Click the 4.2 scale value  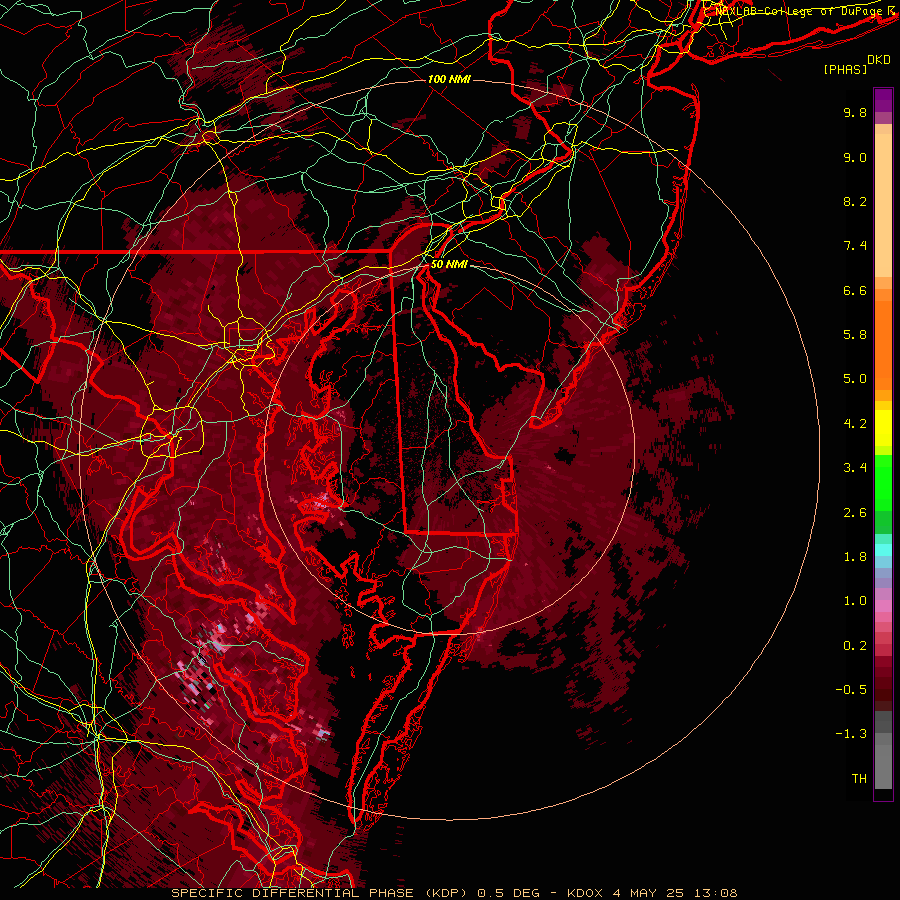pyautogui.click(x=855, y=424)
